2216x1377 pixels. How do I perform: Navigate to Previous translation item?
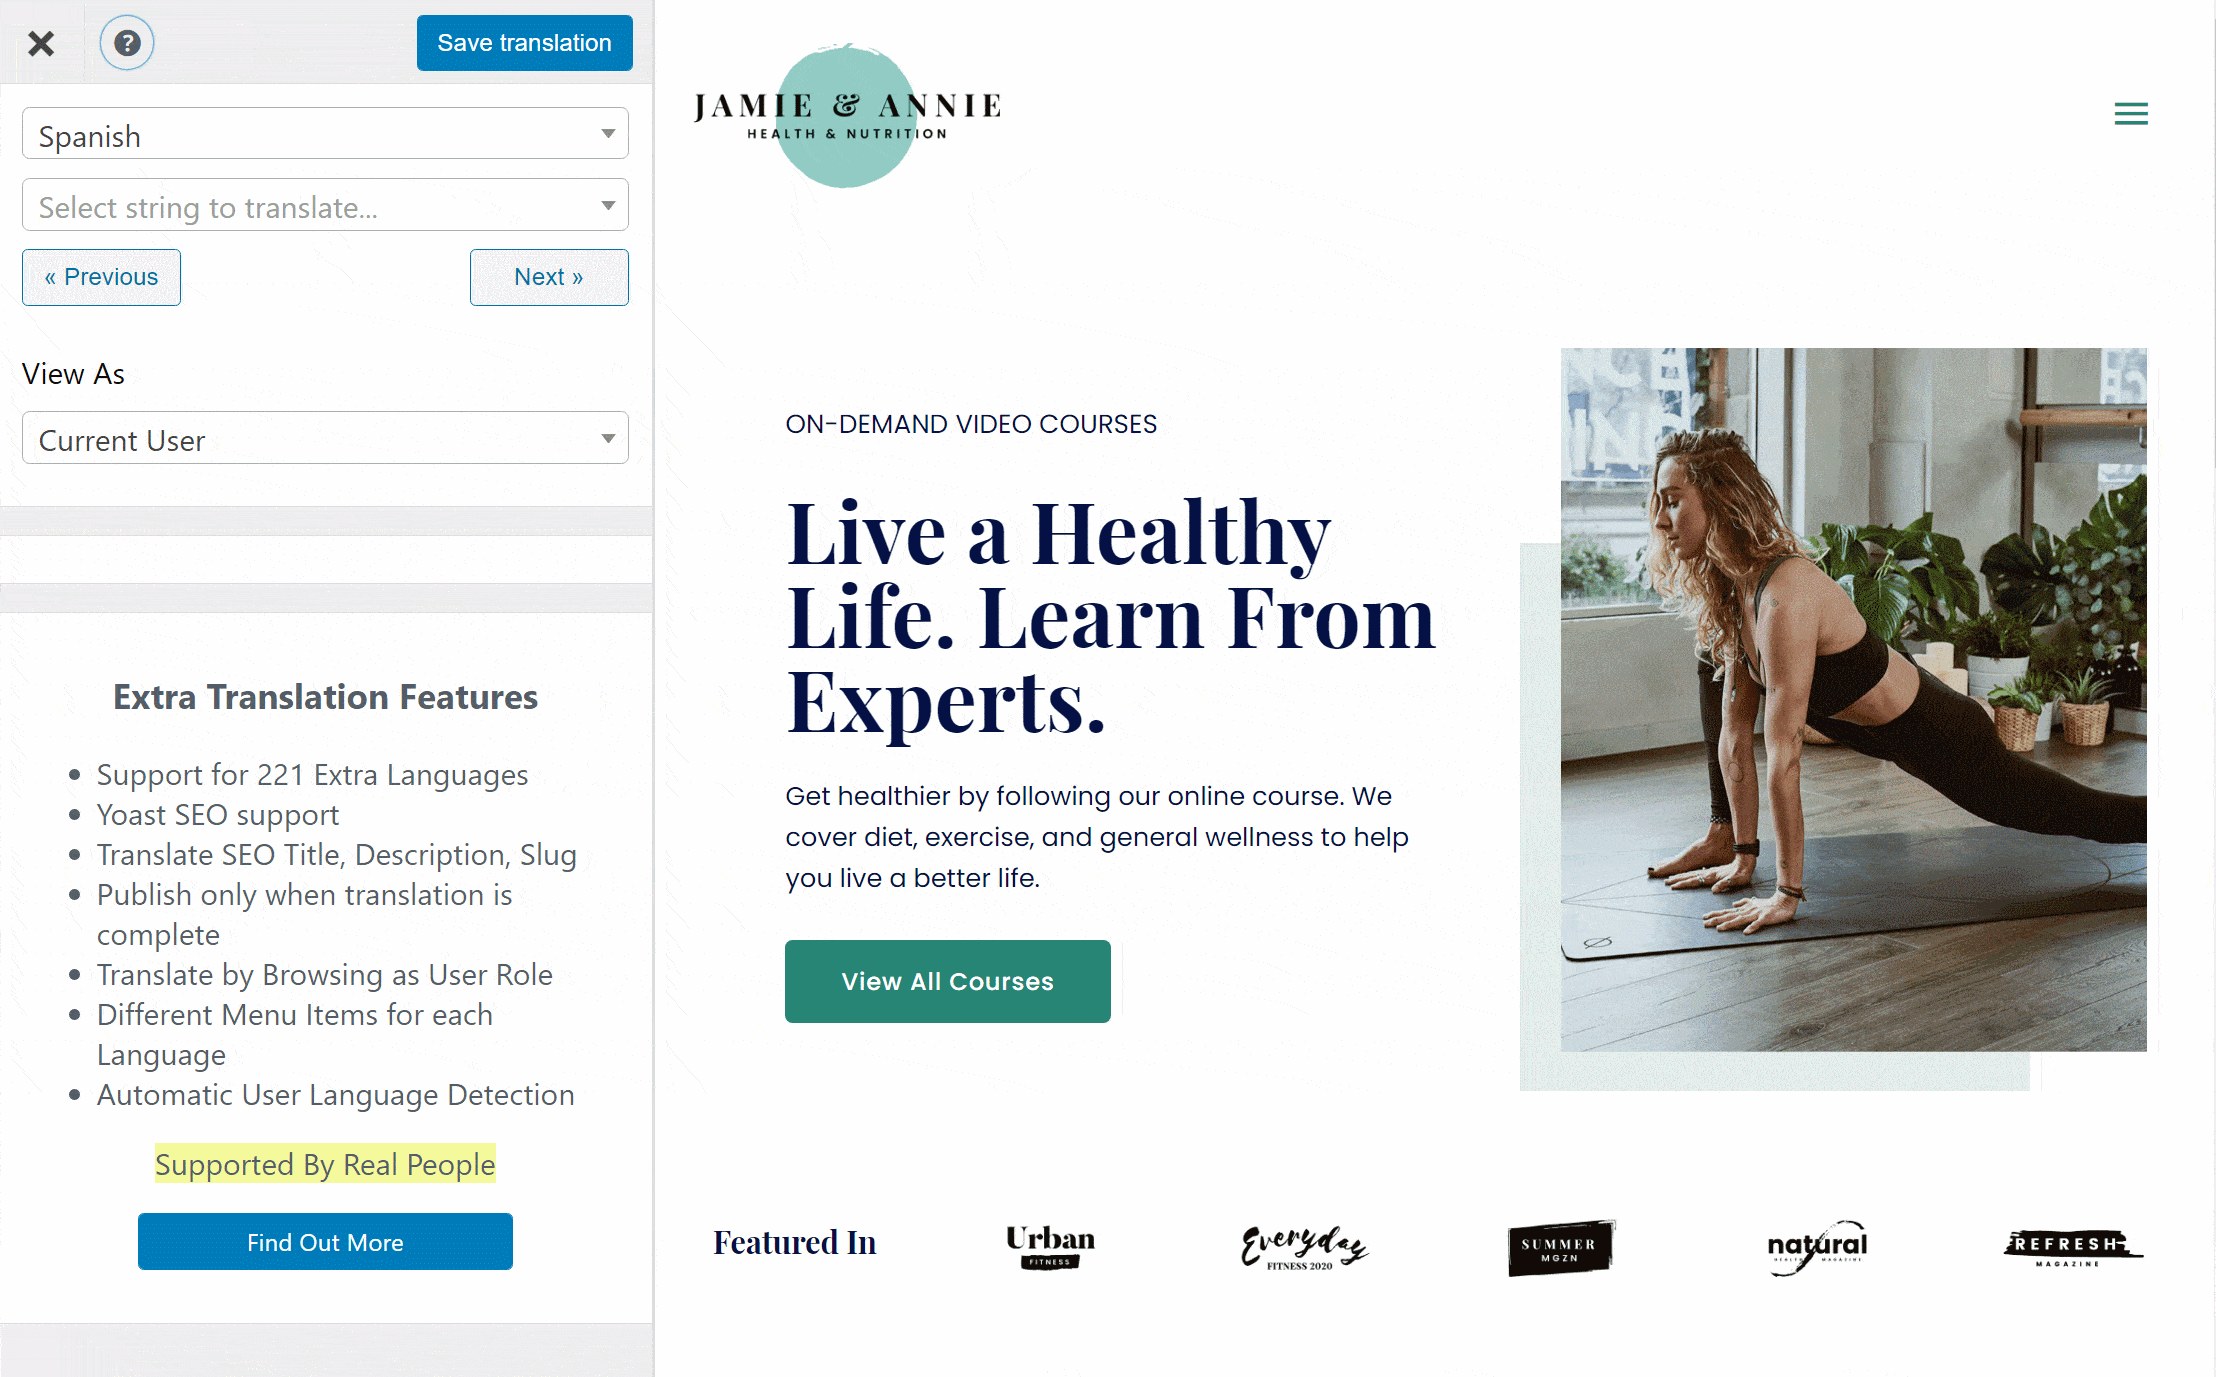[102, 276]
